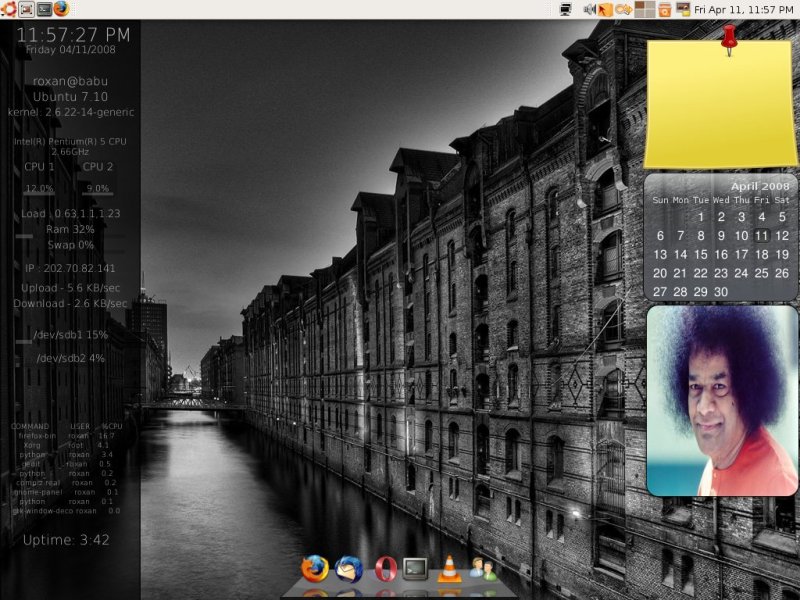Click the yellow arrow tray icon
Screen dimensions: 800x600
point(623,9)
